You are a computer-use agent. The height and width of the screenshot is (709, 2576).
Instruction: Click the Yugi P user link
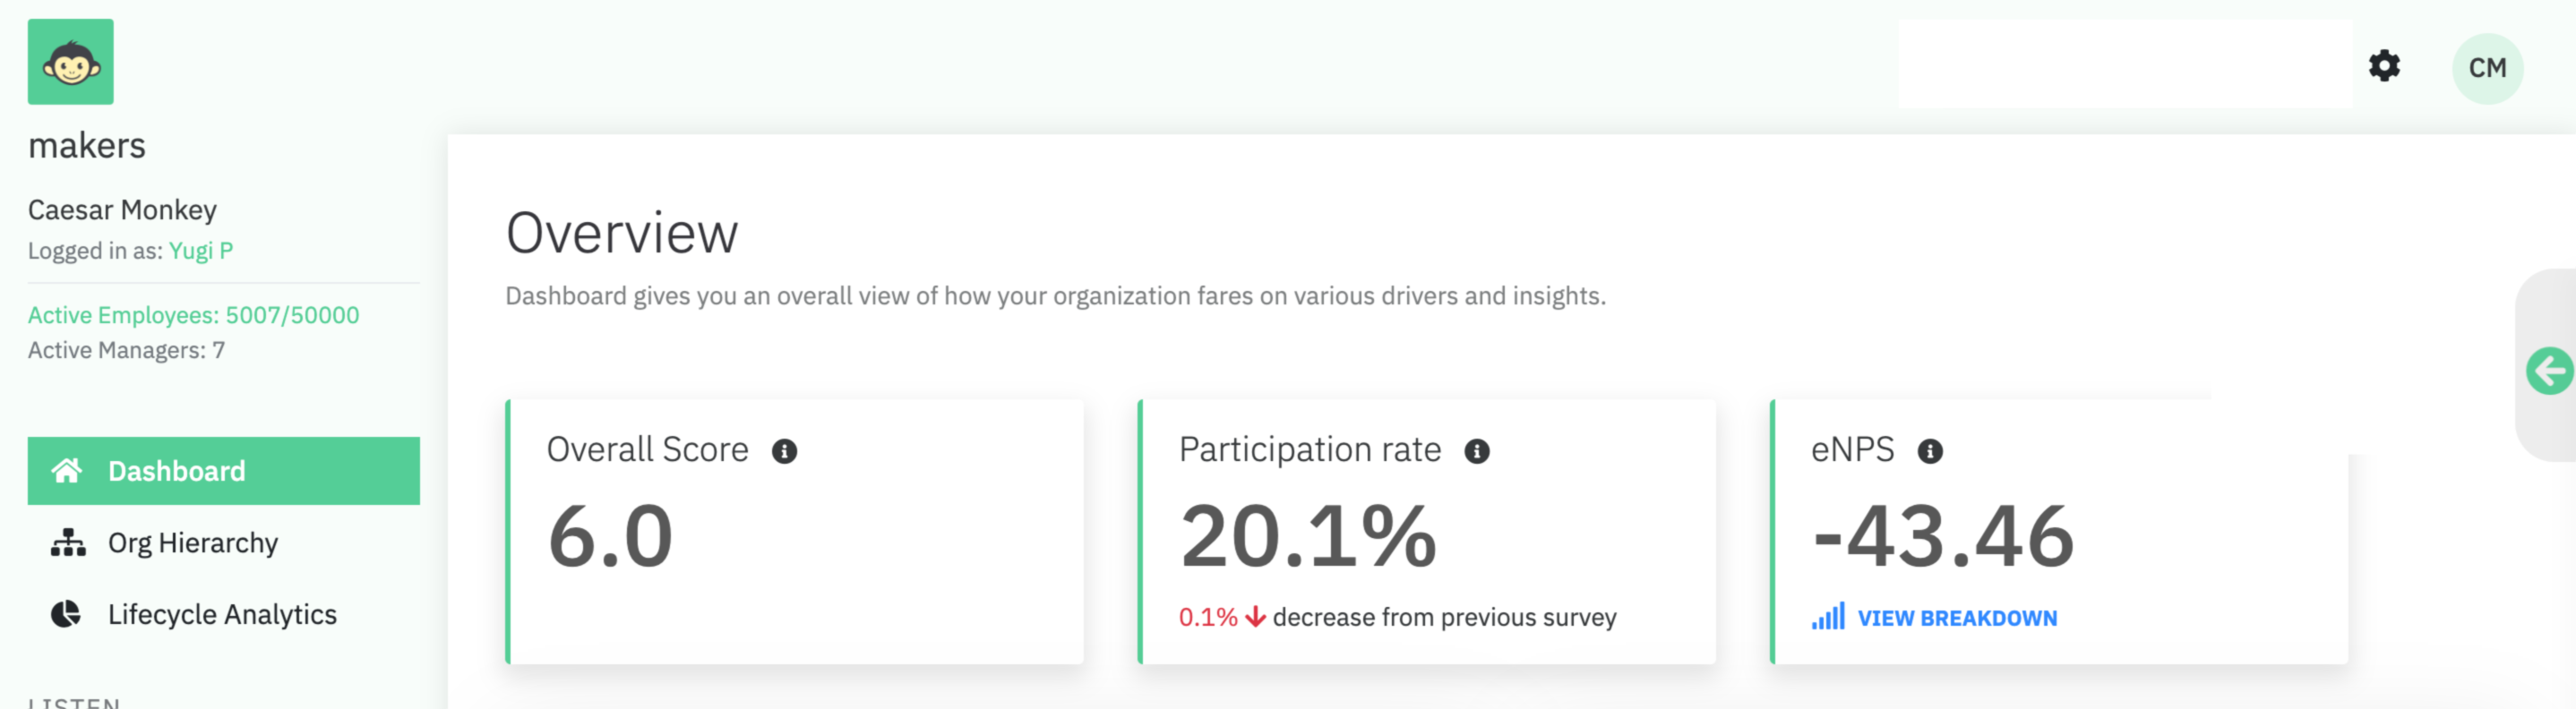[x=200, y=251]
